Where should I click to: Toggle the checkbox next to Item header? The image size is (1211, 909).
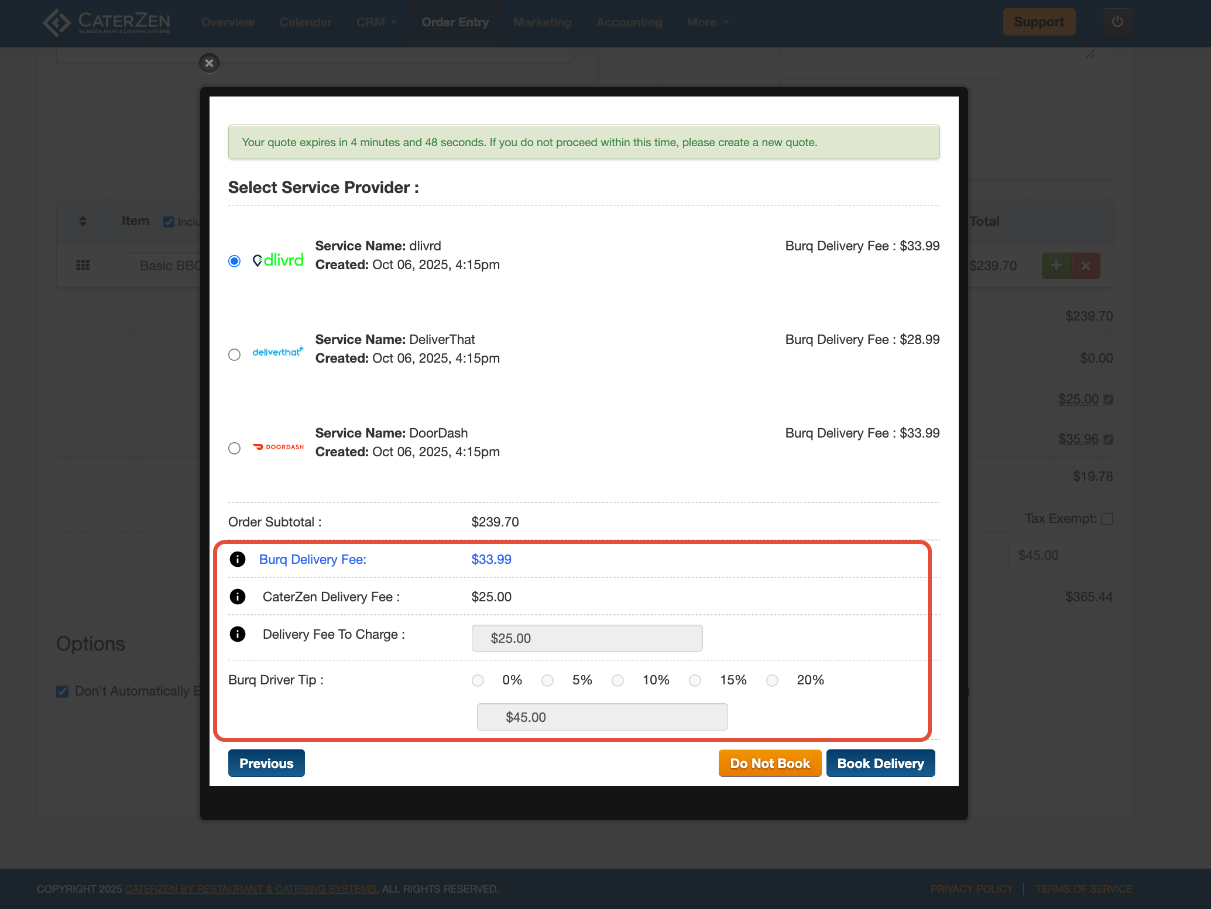pos(169,222)
